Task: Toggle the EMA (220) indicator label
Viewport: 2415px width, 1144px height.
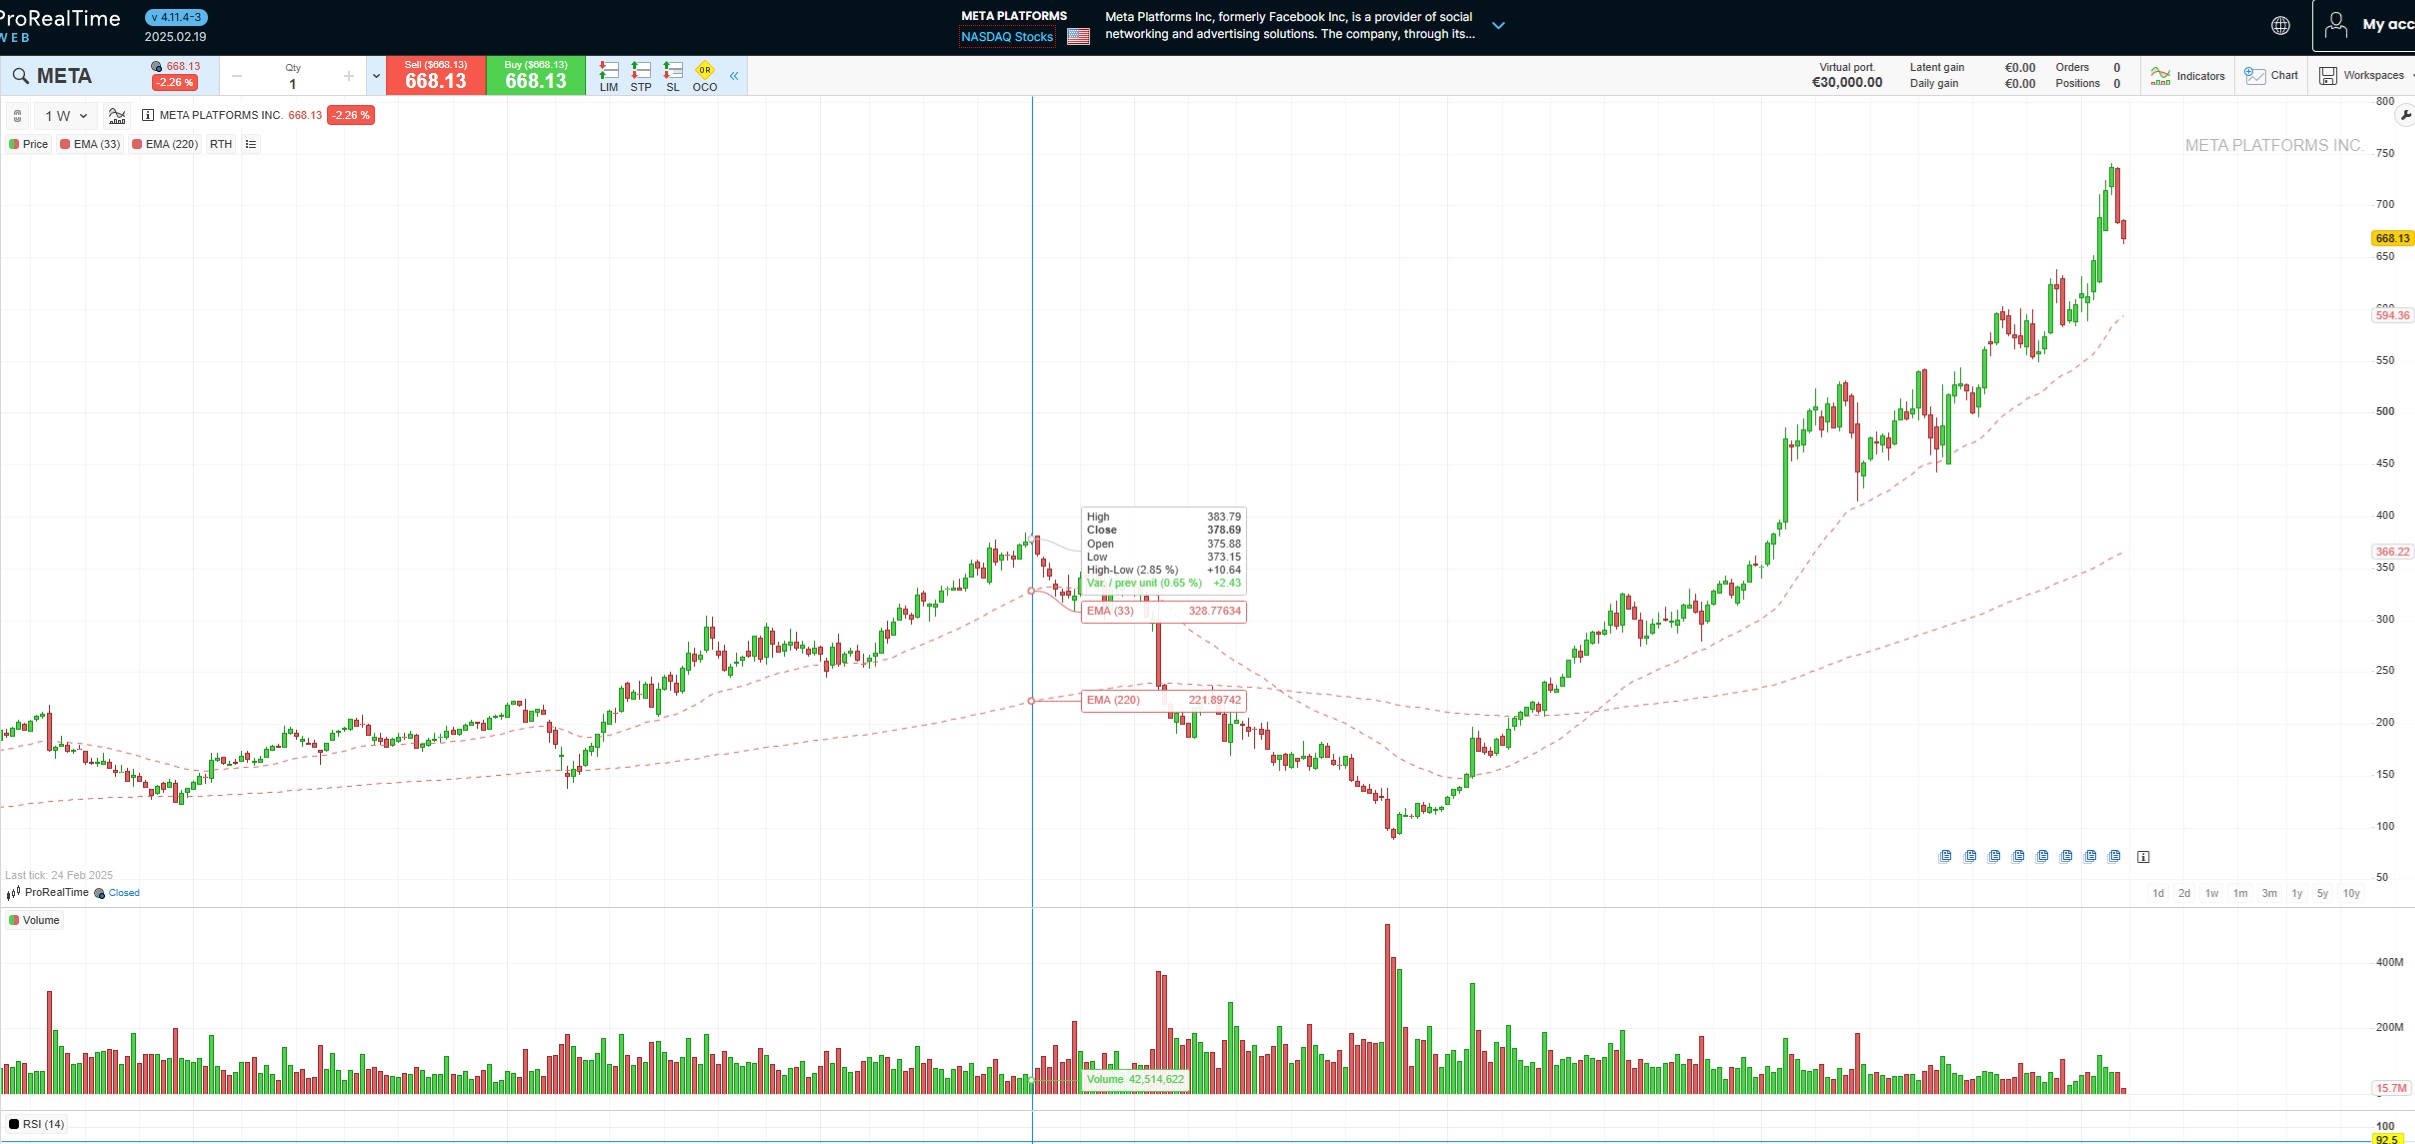Action: [165, 144]
